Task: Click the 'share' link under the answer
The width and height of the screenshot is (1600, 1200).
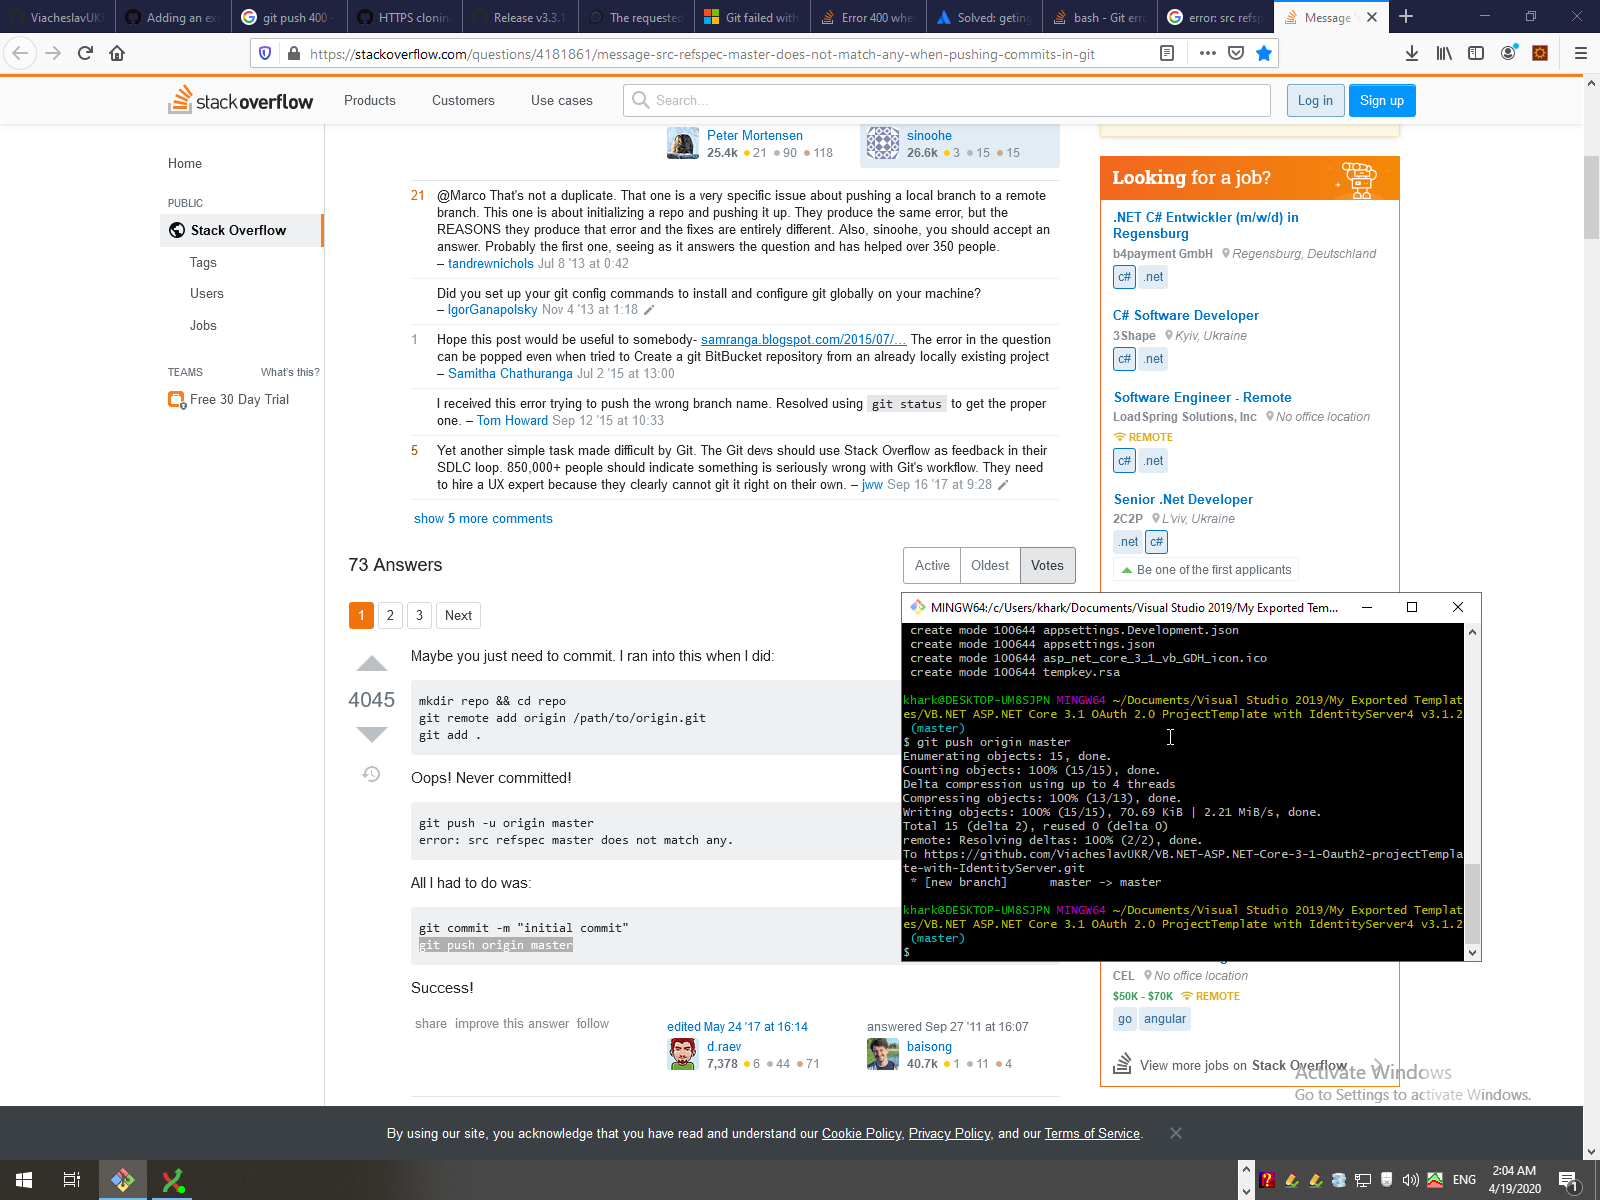Action: 431,1023
